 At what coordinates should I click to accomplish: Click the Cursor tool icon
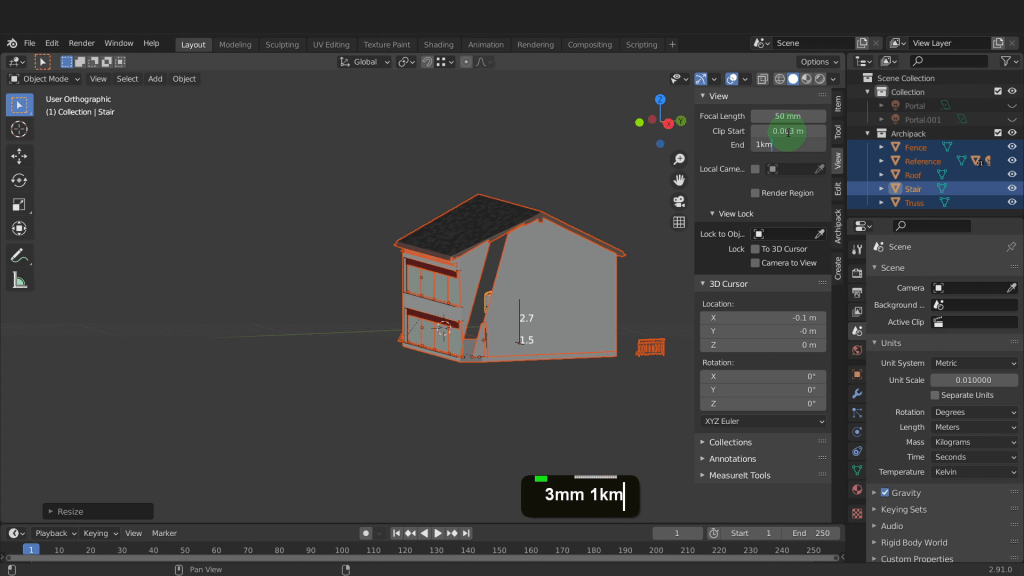pos(19,129)
